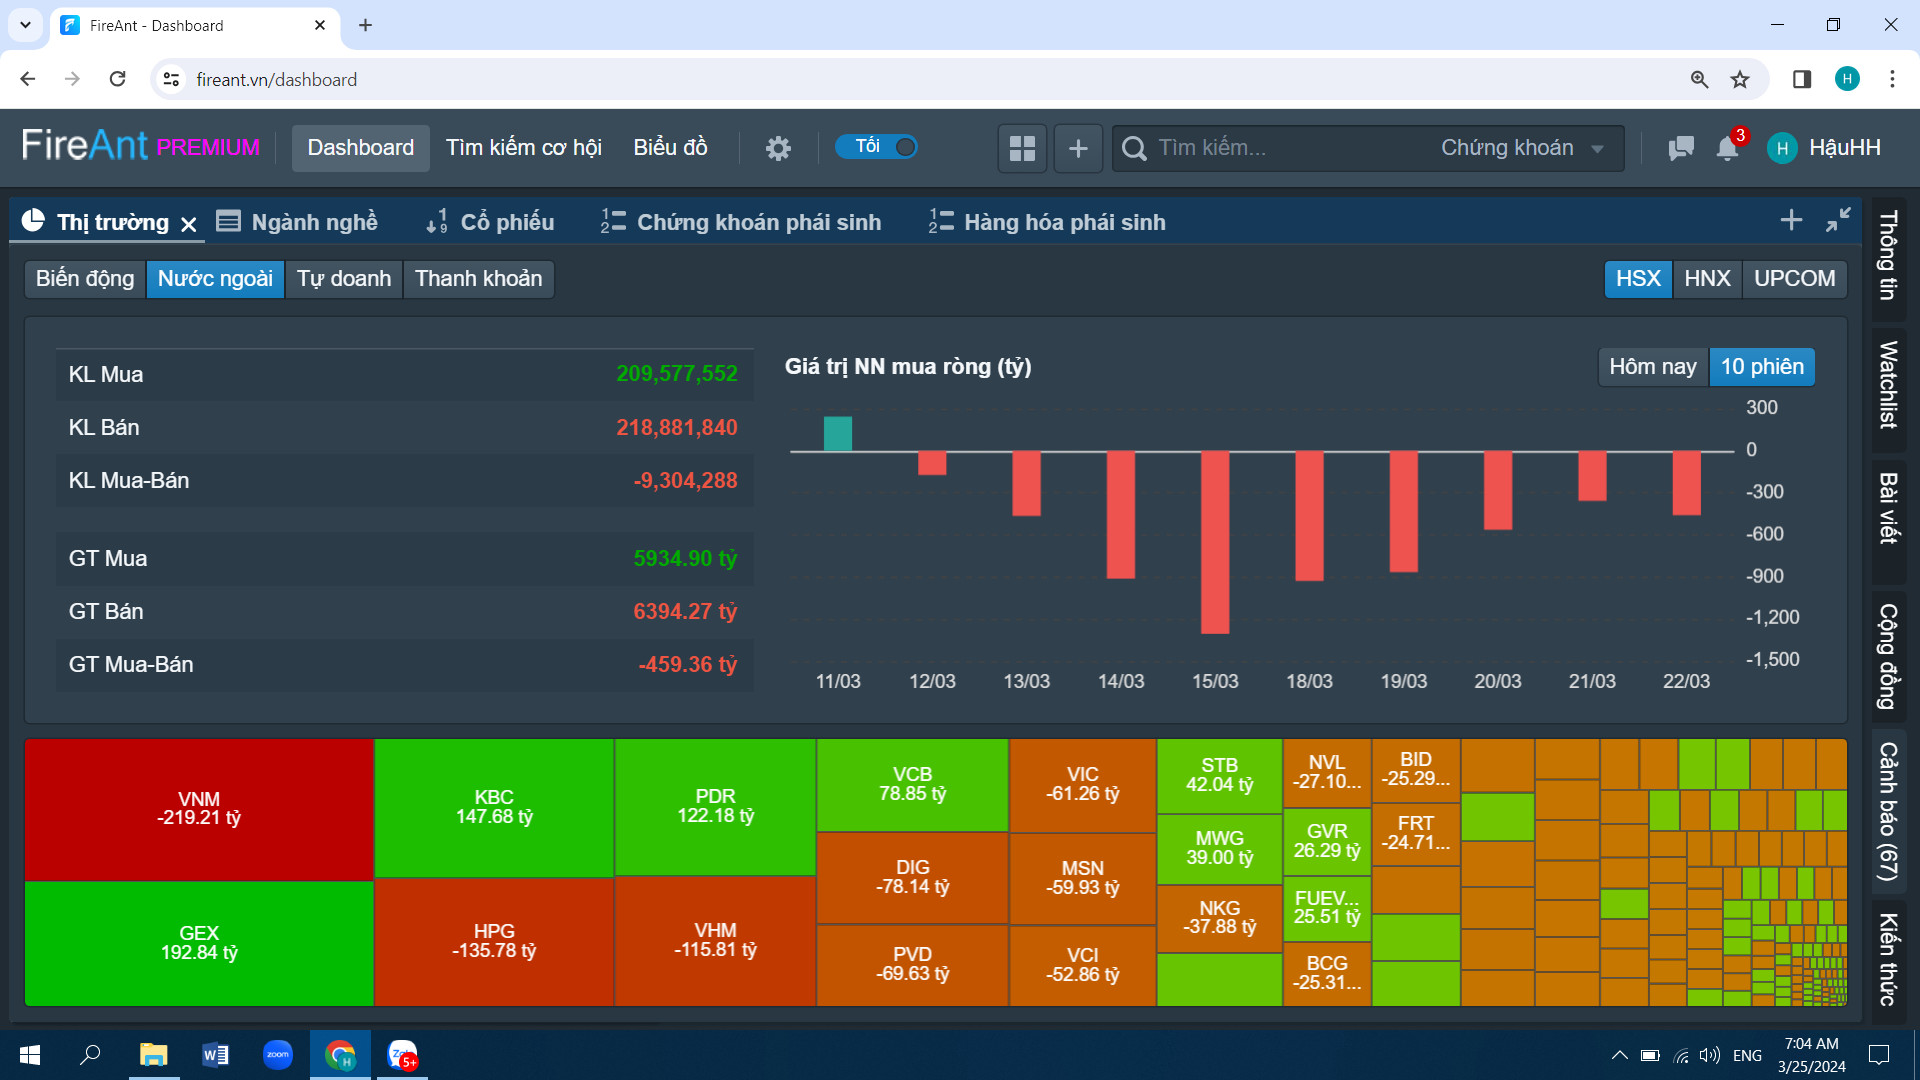Expand the Watchlist side panel
Image resolution: width=1920 pixels, height=1080 pixels.
point(1888,385)
